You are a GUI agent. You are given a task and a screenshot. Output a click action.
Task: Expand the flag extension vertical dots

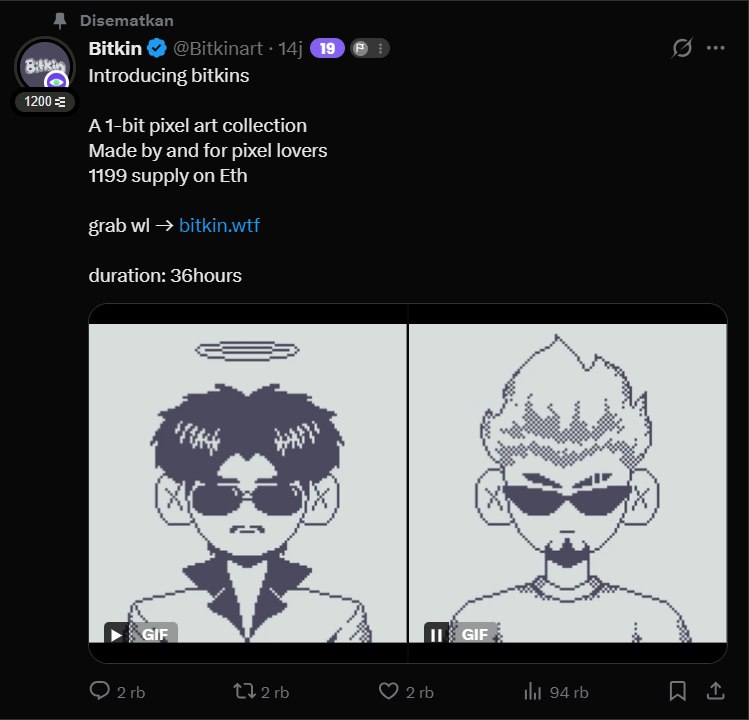coord(380,48)
